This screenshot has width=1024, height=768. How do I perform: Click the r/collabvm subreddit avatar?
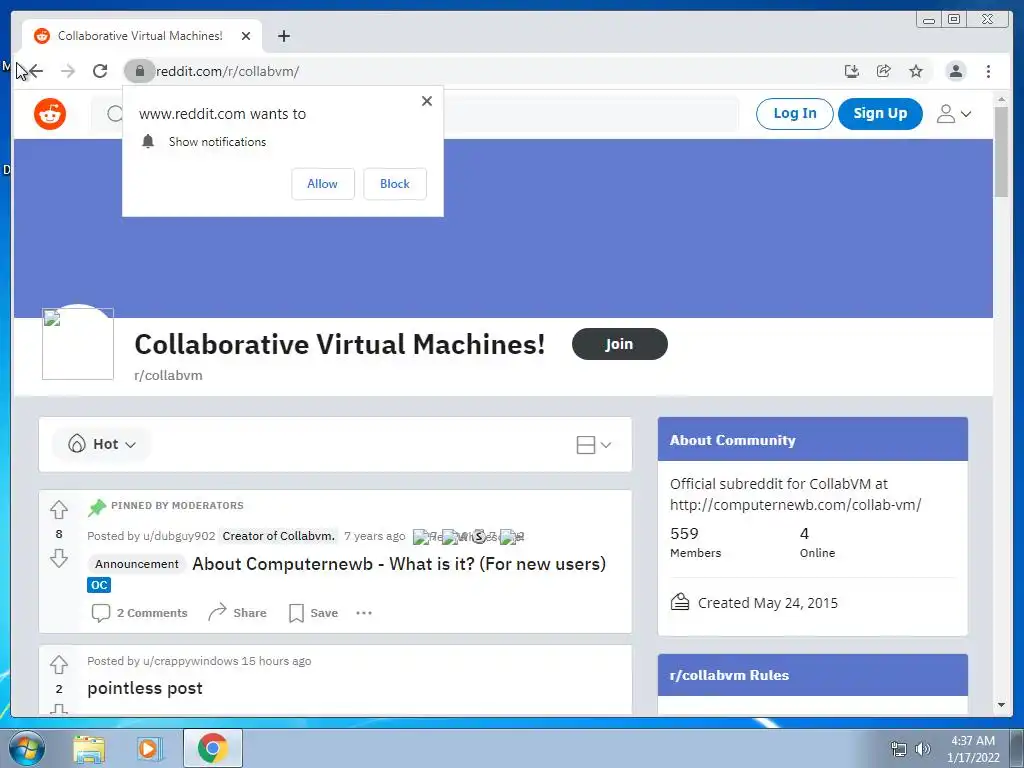pyautogui.click(x=78, y=344)
